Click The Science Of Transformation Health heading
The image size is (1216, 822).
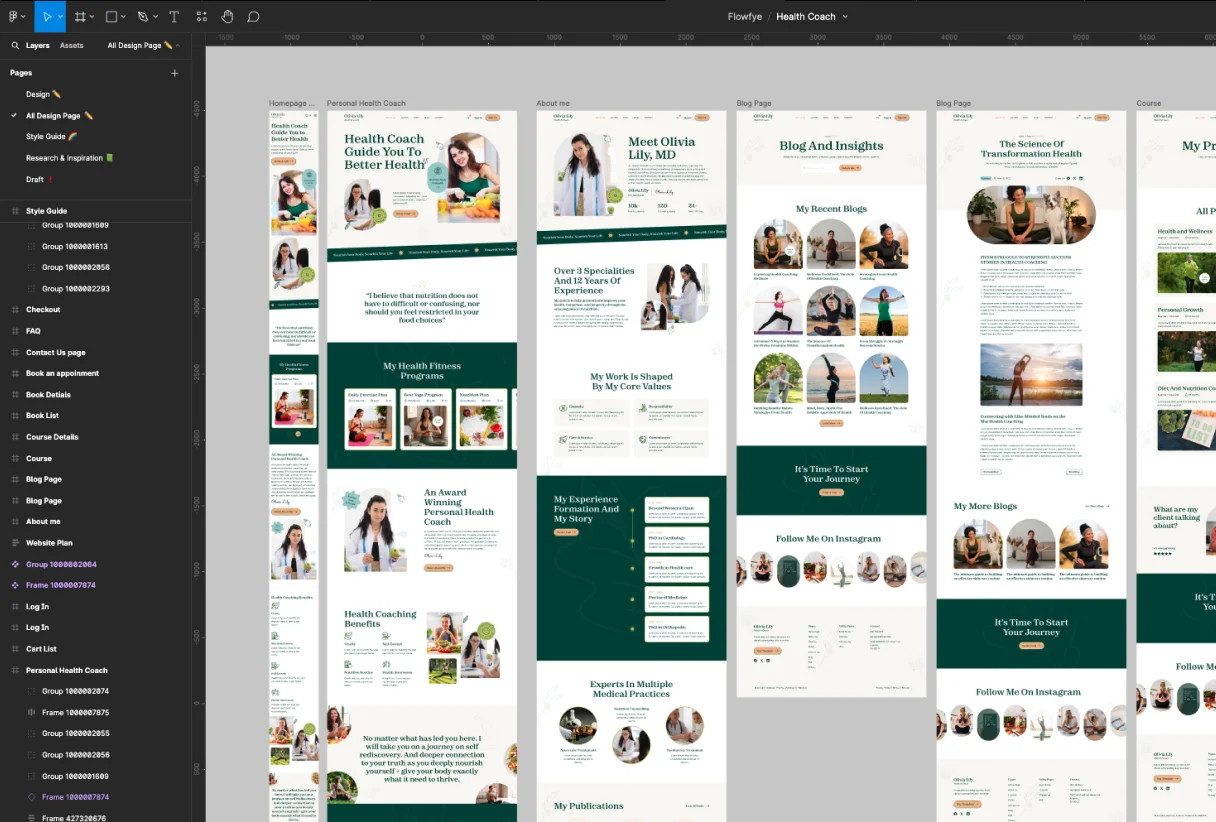click(x=1031, y=149)
